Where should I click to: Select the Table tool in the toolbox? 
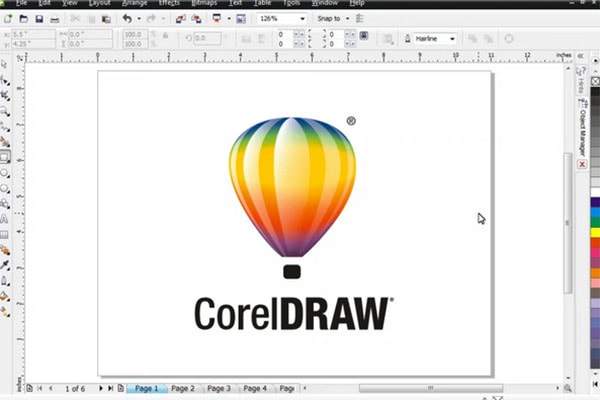click(x=4, y=235)
